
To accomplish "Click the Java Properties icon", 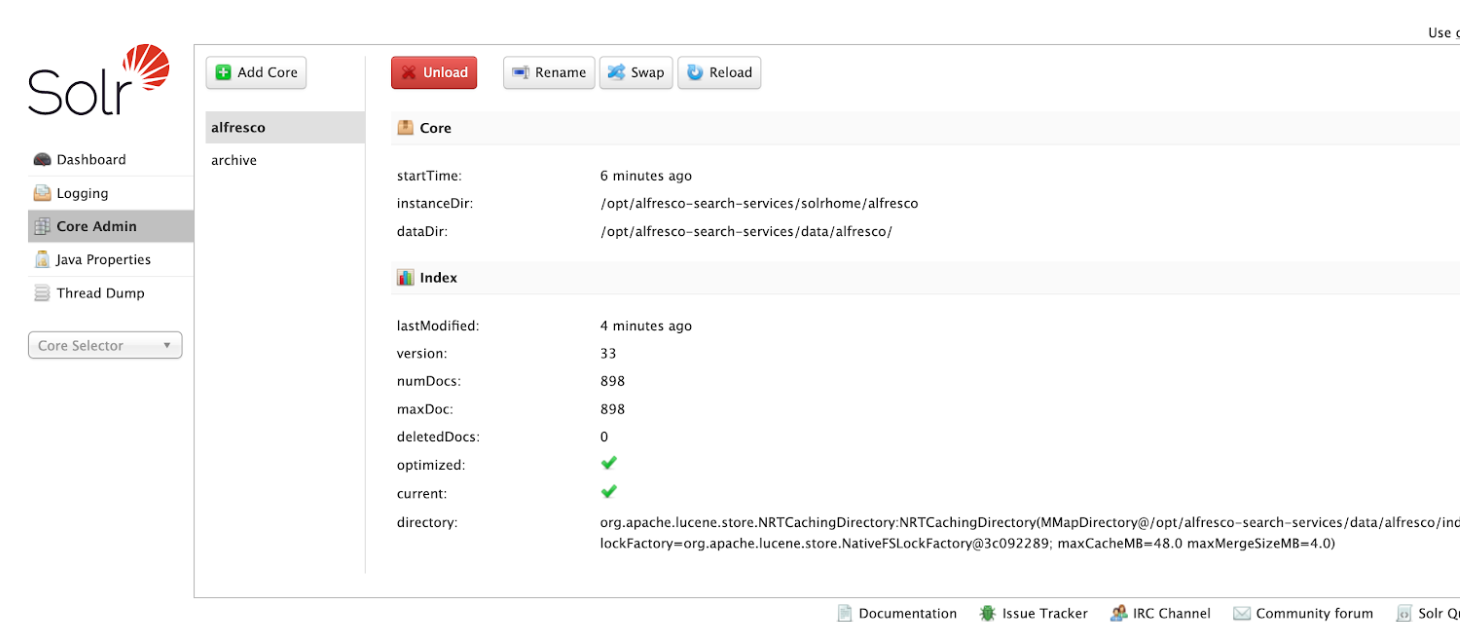I will coord(42,260).
